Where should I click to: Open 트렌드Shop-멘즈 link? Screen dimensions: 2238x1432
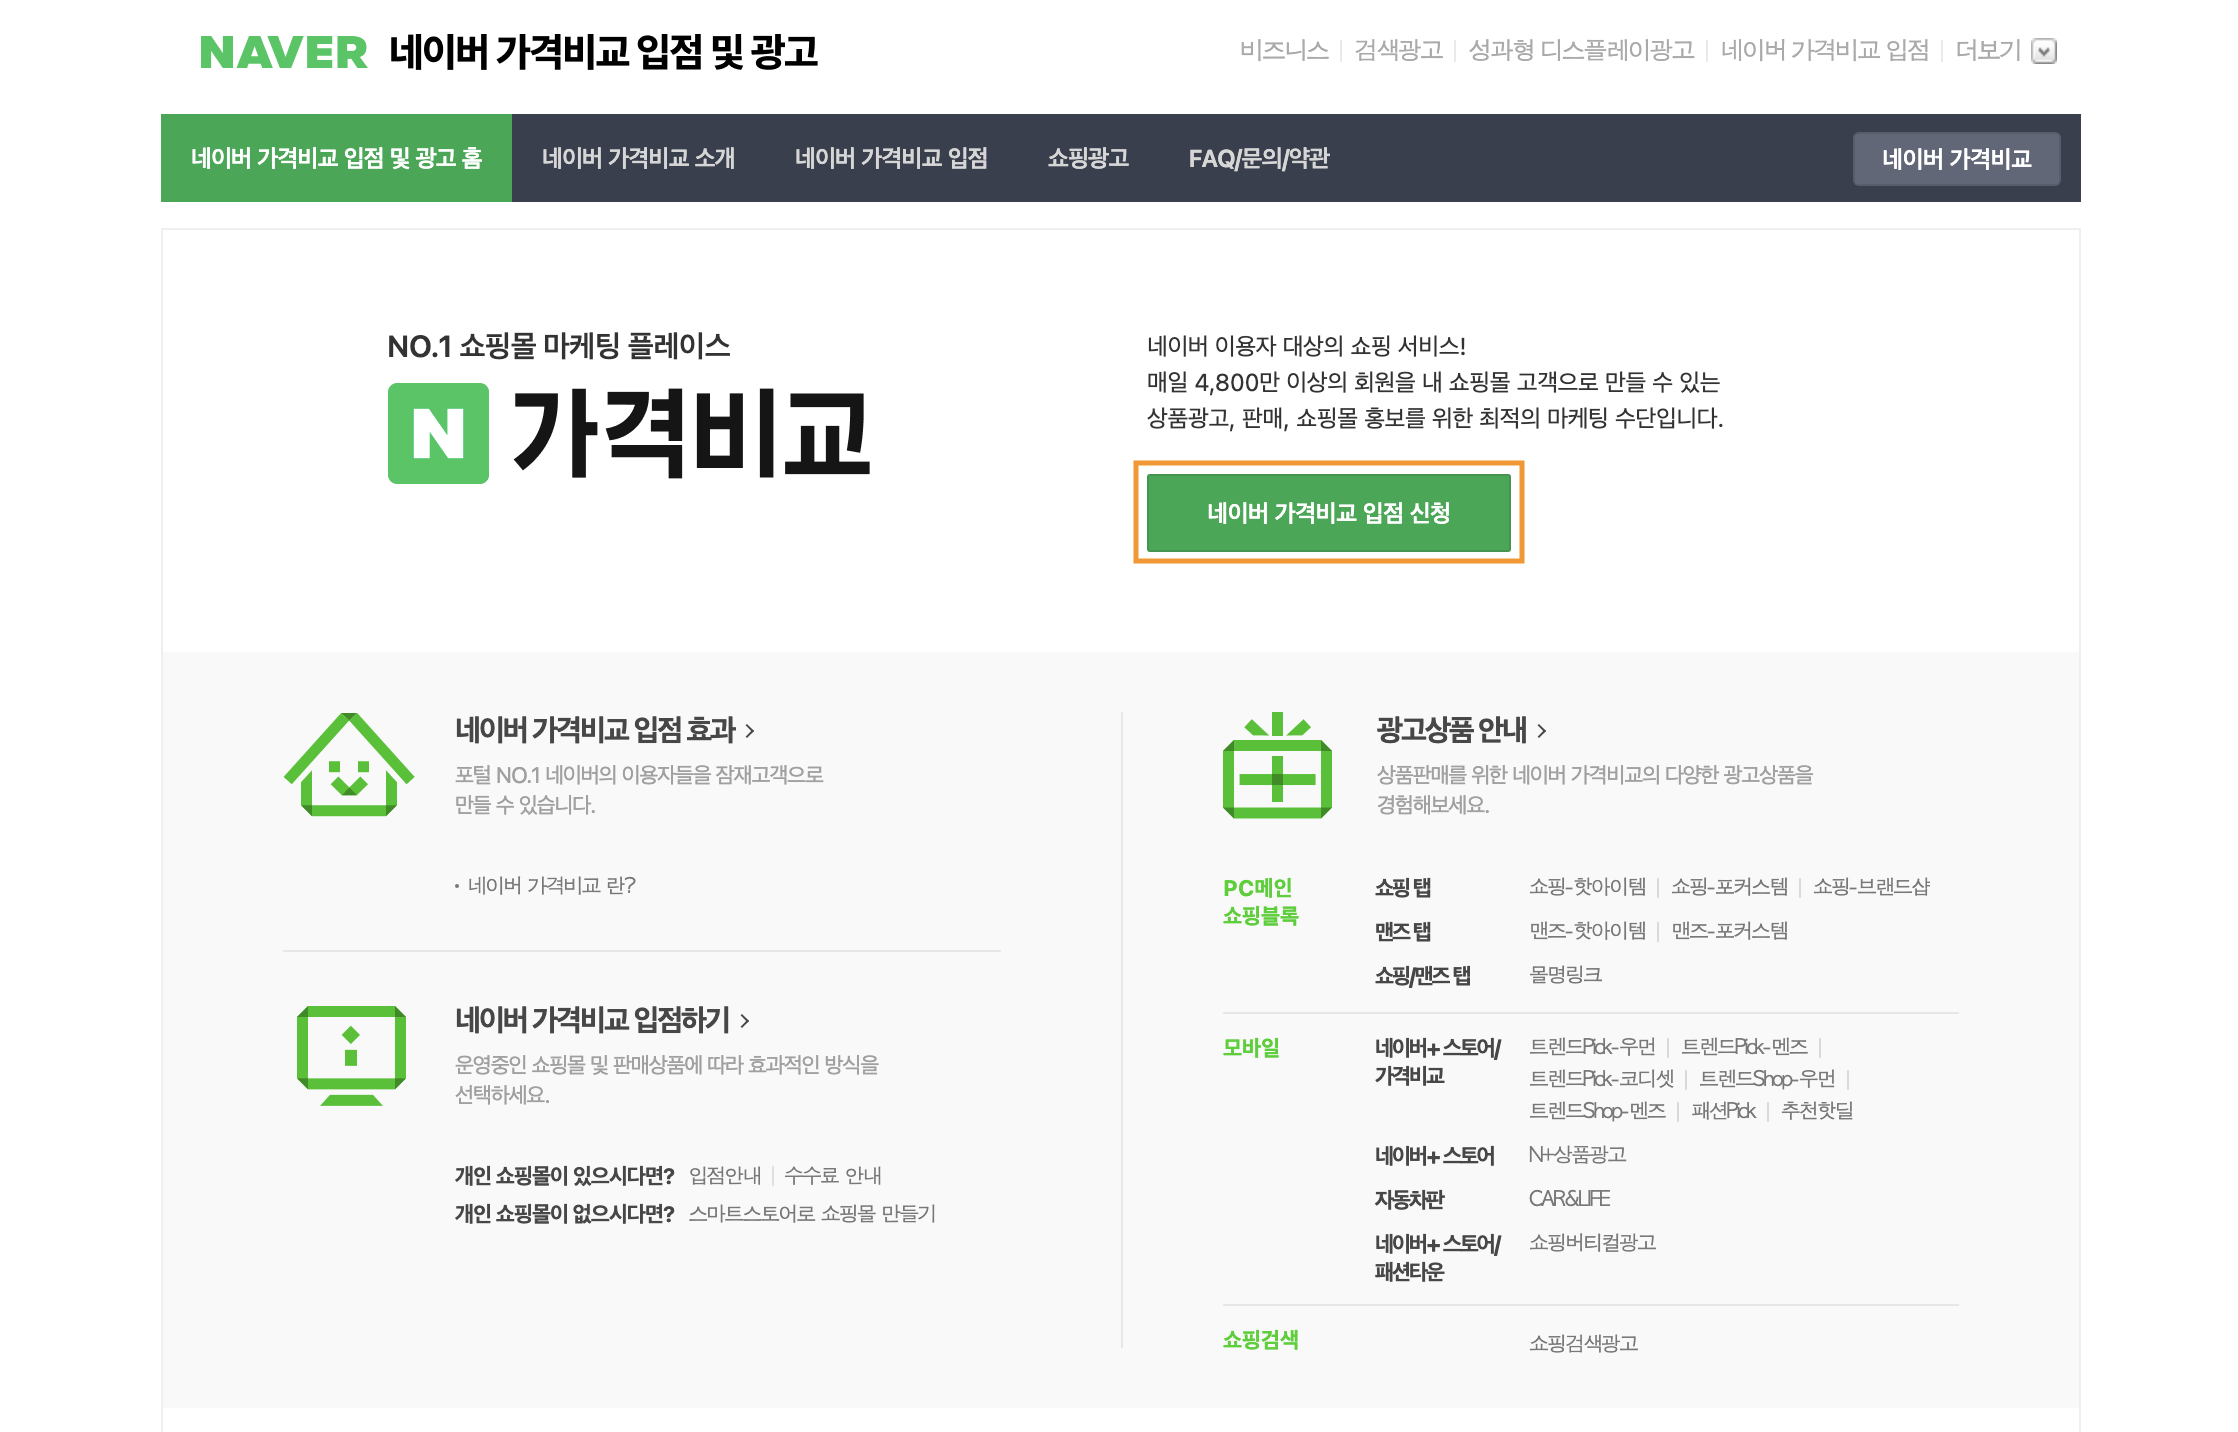click(x=1597, y=1110)
